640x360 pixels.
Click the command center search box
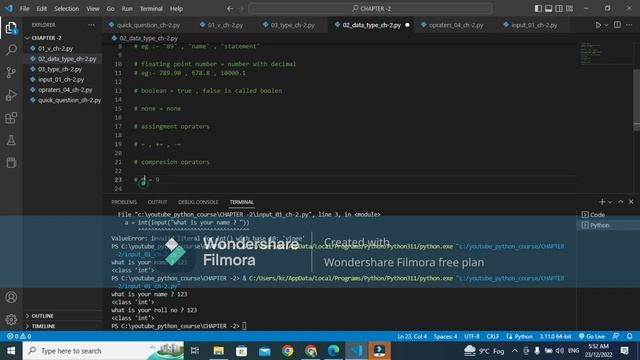pyautogui.click(x=371, y=9)
